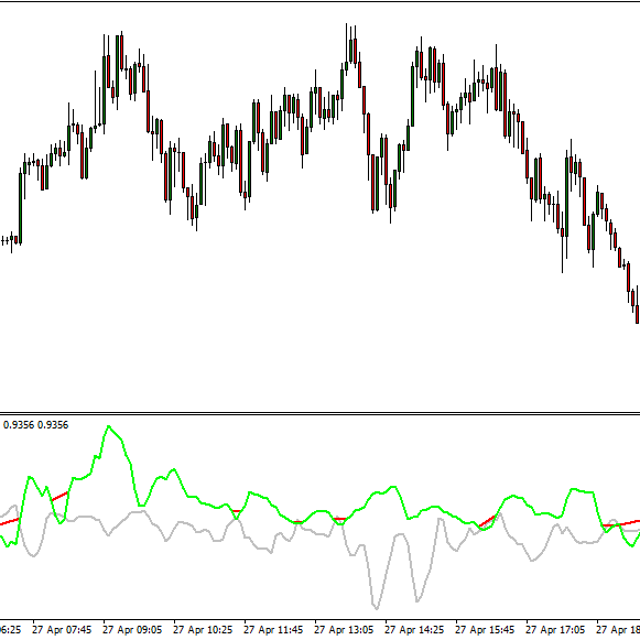Image resolution: width=640 pixels, height=640 pixels.
Task: Click the separator between chart and indicator window
Action: (x=320, y=411)
